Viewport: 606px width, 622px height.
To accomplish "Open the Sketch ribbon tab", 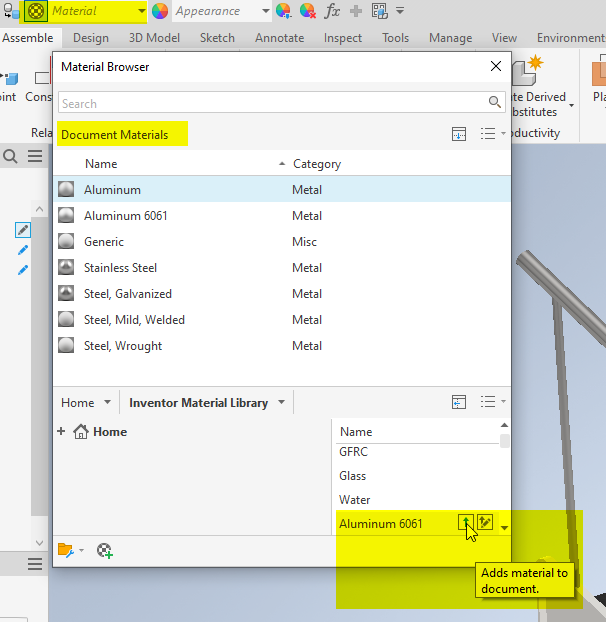I will tap(217, 38).
